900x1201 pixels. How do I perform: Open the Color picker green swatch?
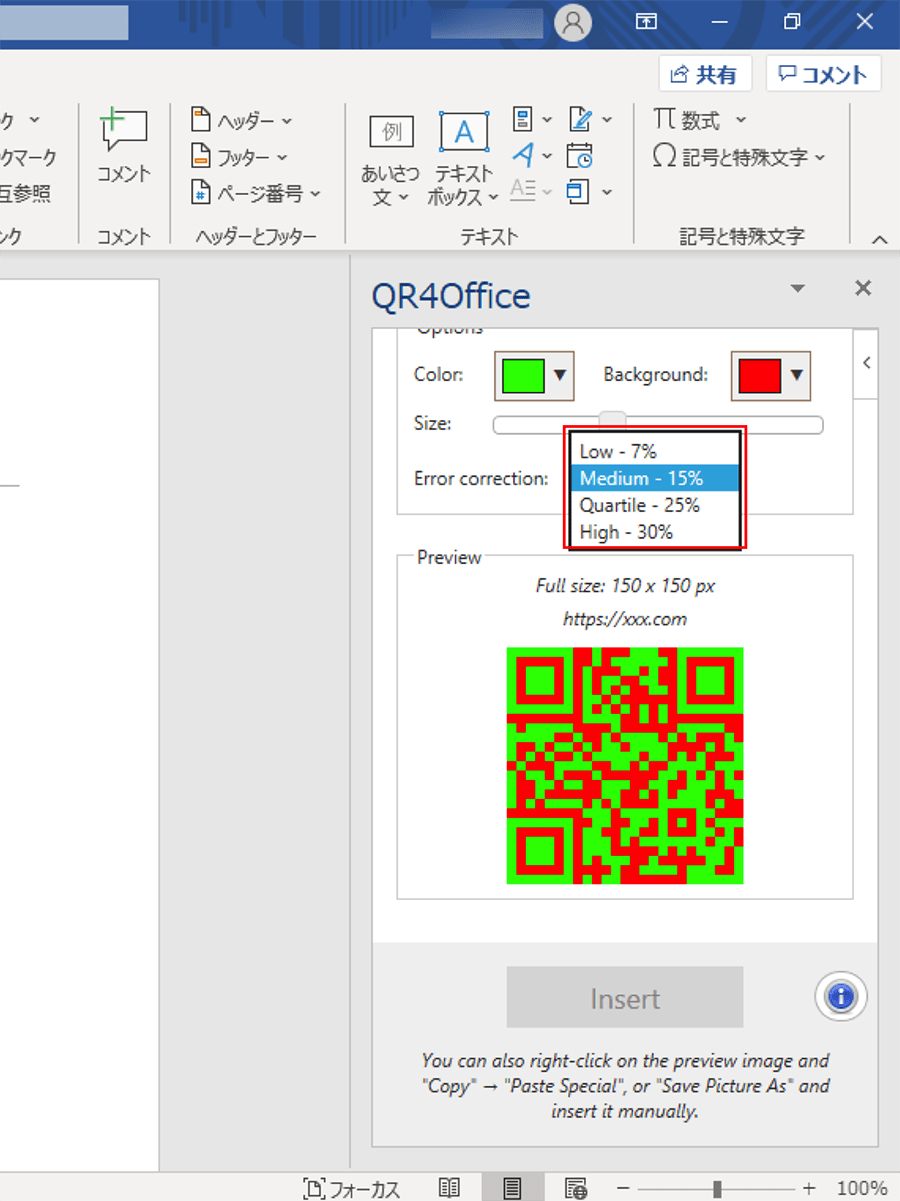534,376
